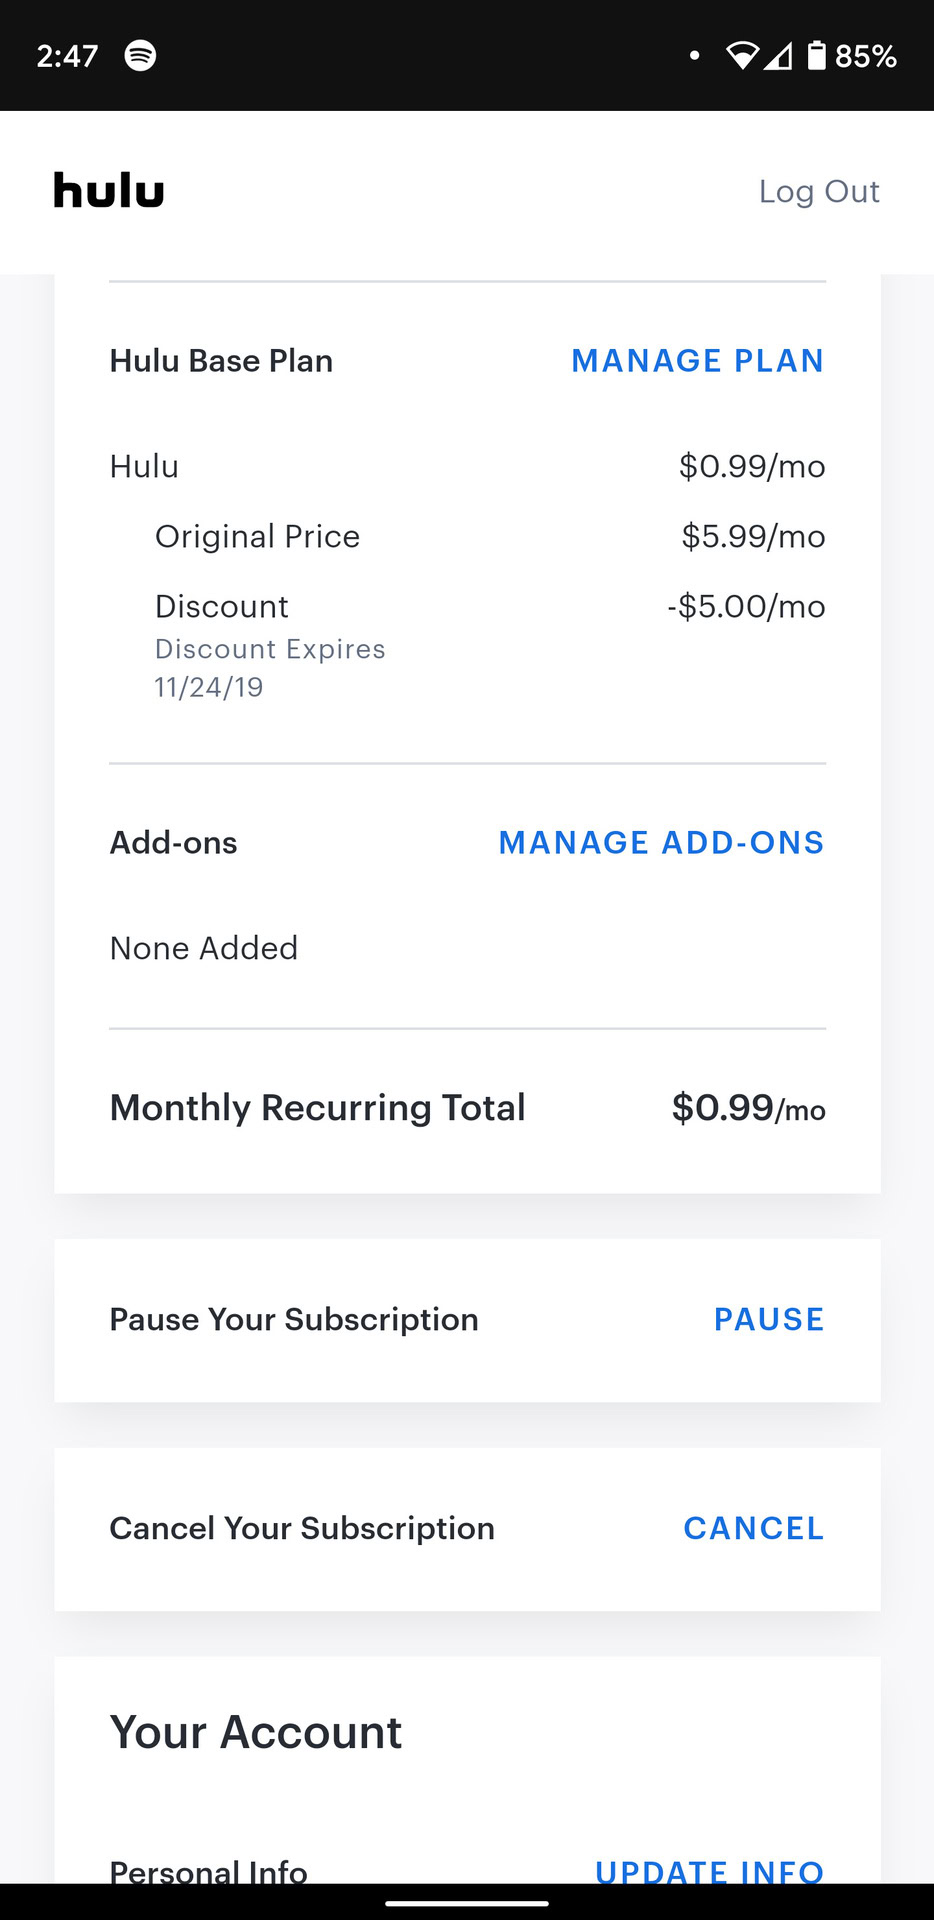Open Manage Plan for Hulu Base Plan
934x1920 pixels.
click(697, 361)
